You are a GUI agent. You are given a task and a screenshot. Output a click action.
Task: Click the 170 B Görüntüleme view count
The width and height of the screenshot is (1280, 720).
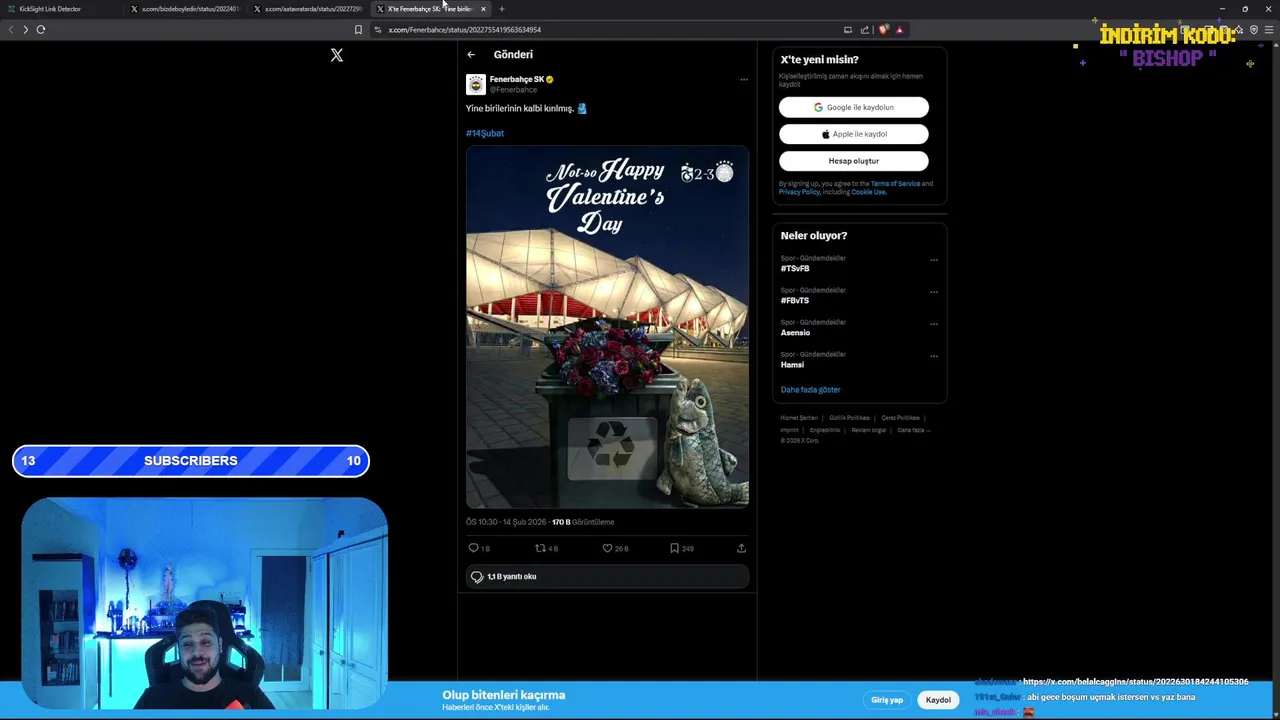click(x=583, y=522)
